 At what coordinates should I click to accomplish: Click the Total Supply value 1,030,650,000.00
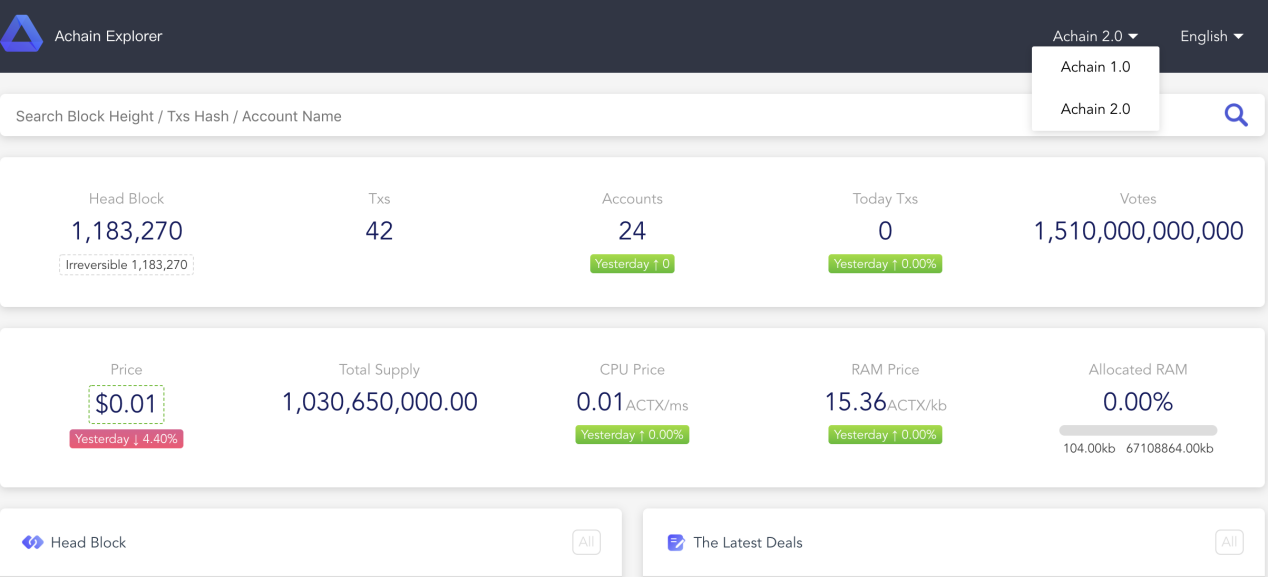click(380, 402)
